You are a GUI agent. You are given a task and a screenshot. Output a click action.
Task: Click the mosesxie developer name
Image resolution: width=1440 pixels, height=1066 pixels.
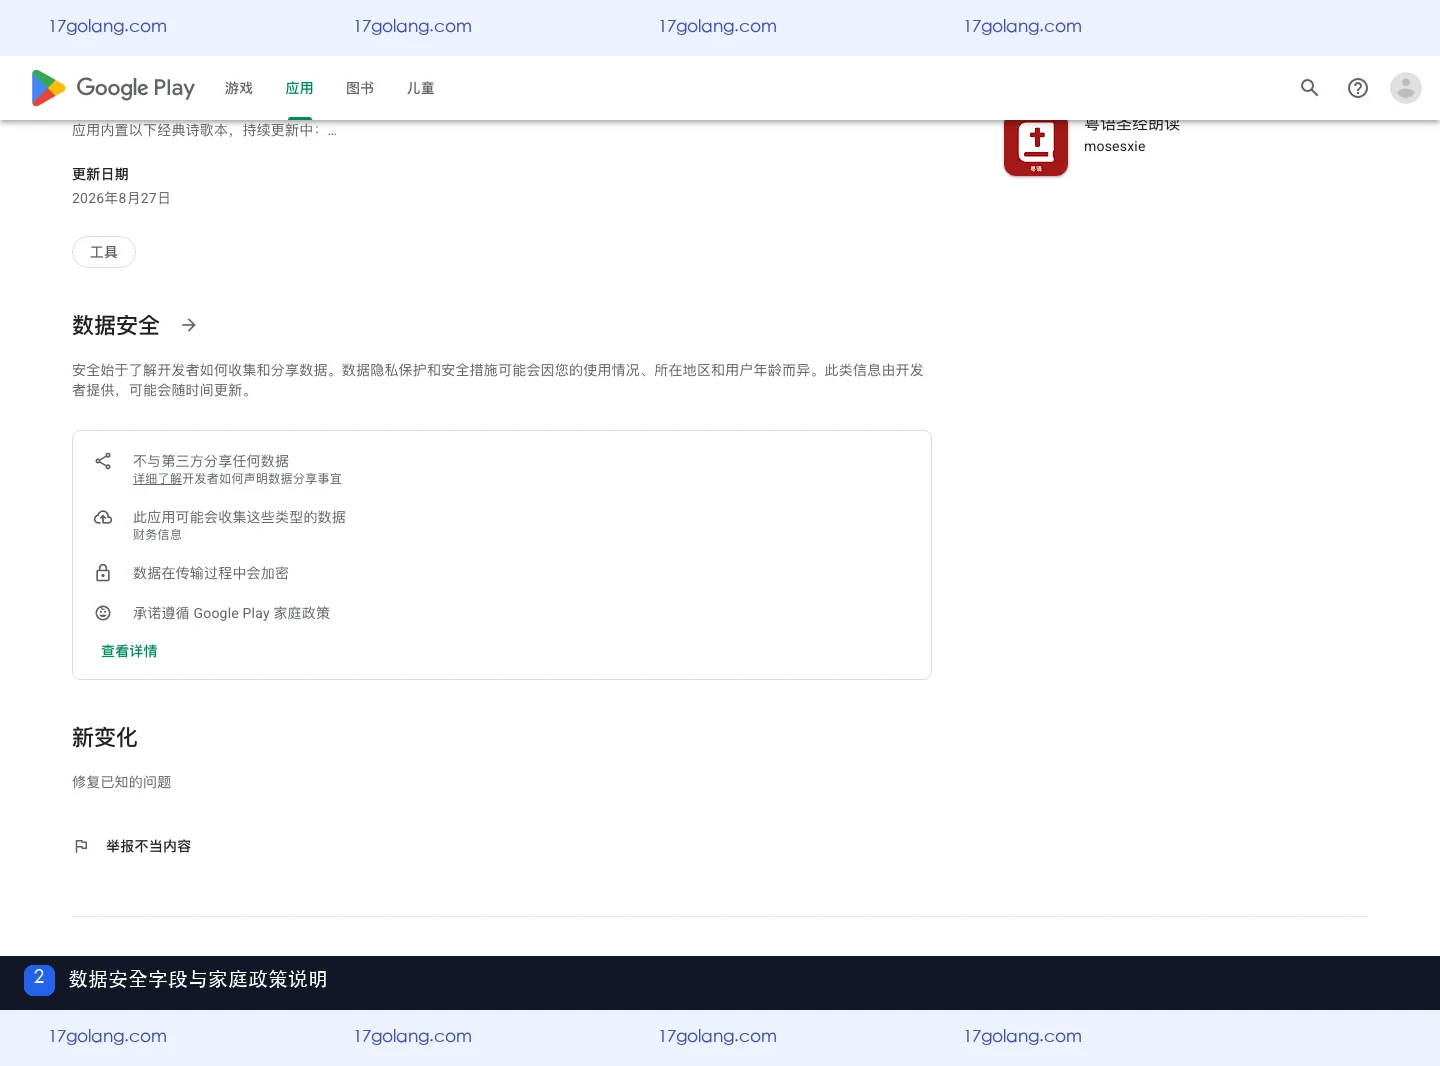pos(1115,146)
